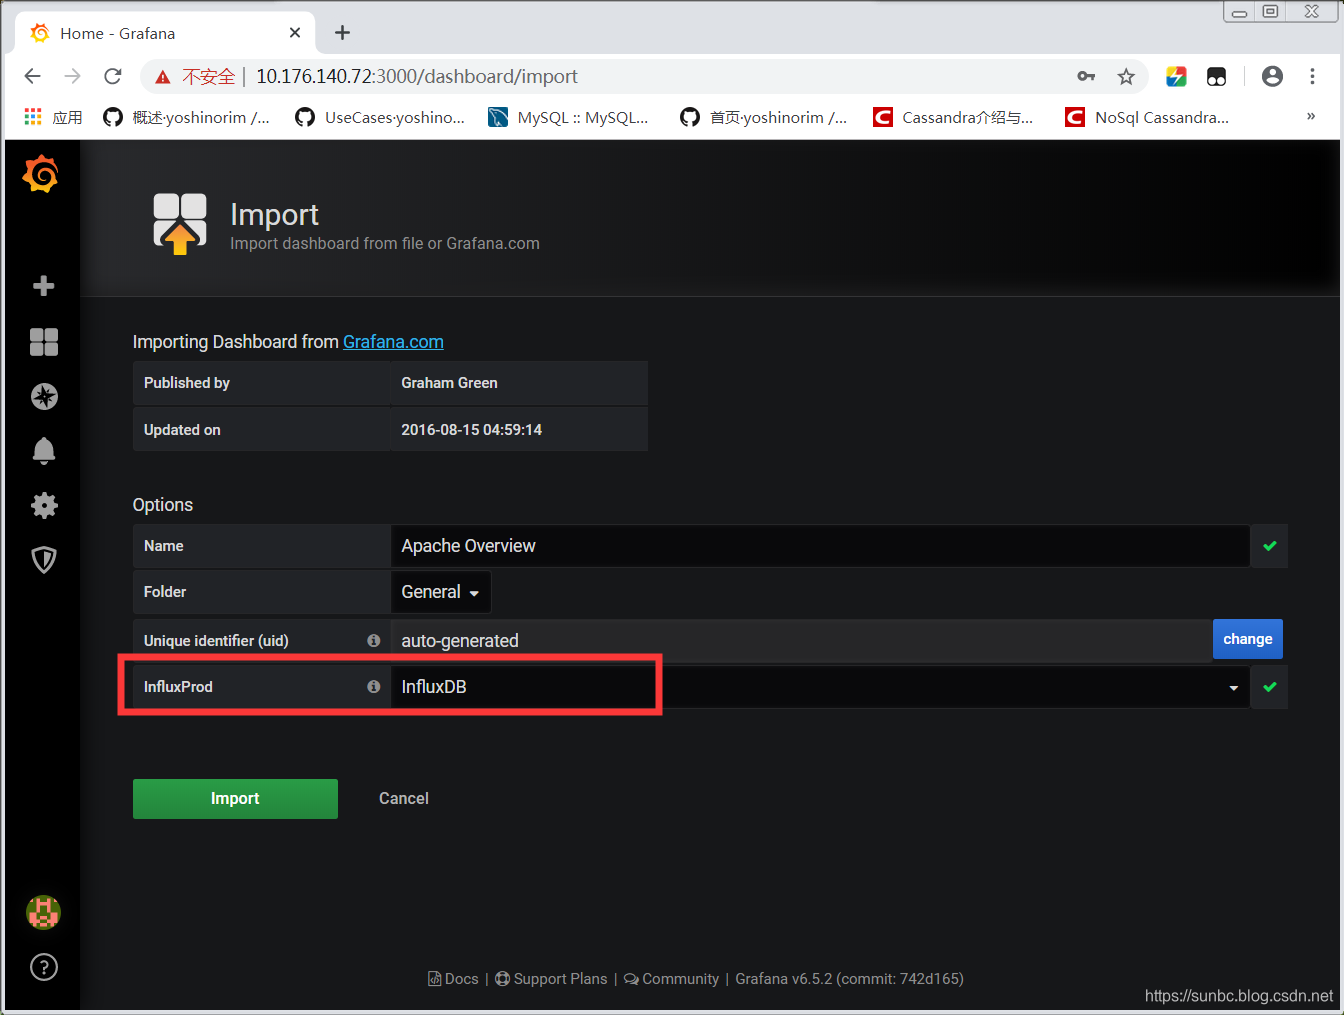
Task: Open the Cassandra介绍与 bookmark
Action: (954, 117)
